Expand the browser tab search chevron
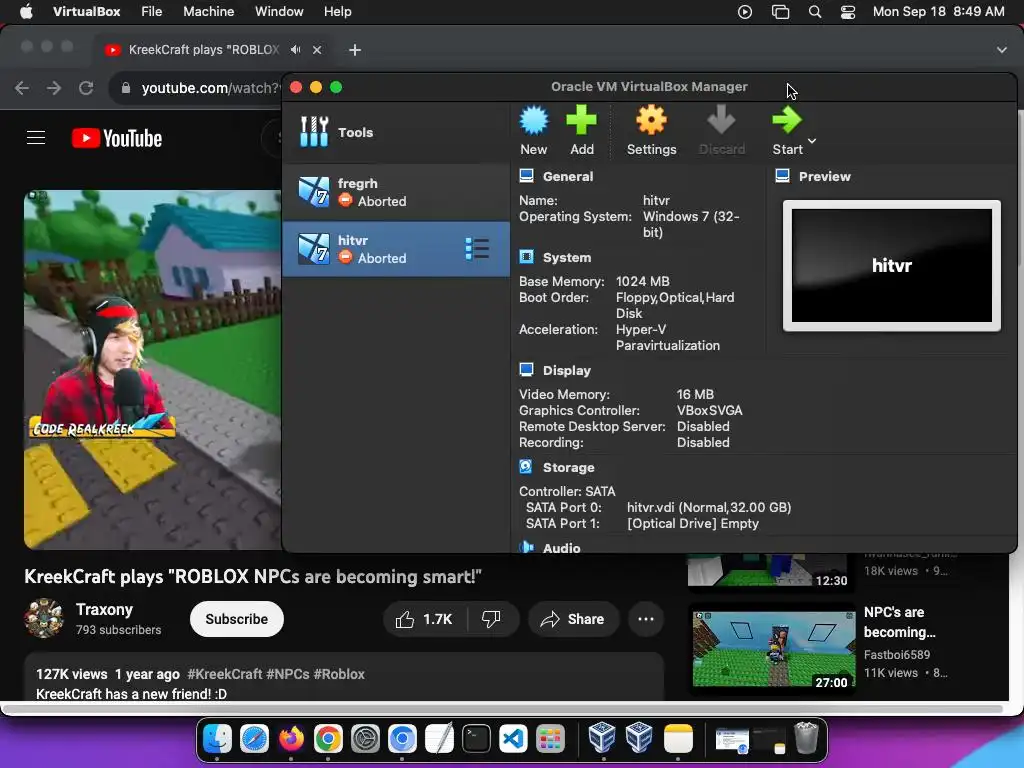Viewport: 1024px width, 768px height. [x=1001, y=50]
